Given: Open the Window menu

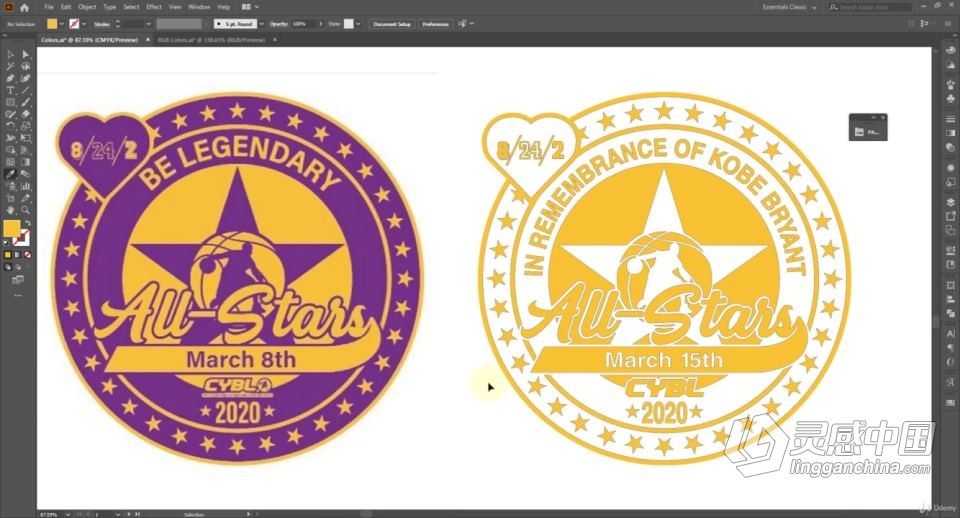Looking at the screenshot, I should (199, 7).
